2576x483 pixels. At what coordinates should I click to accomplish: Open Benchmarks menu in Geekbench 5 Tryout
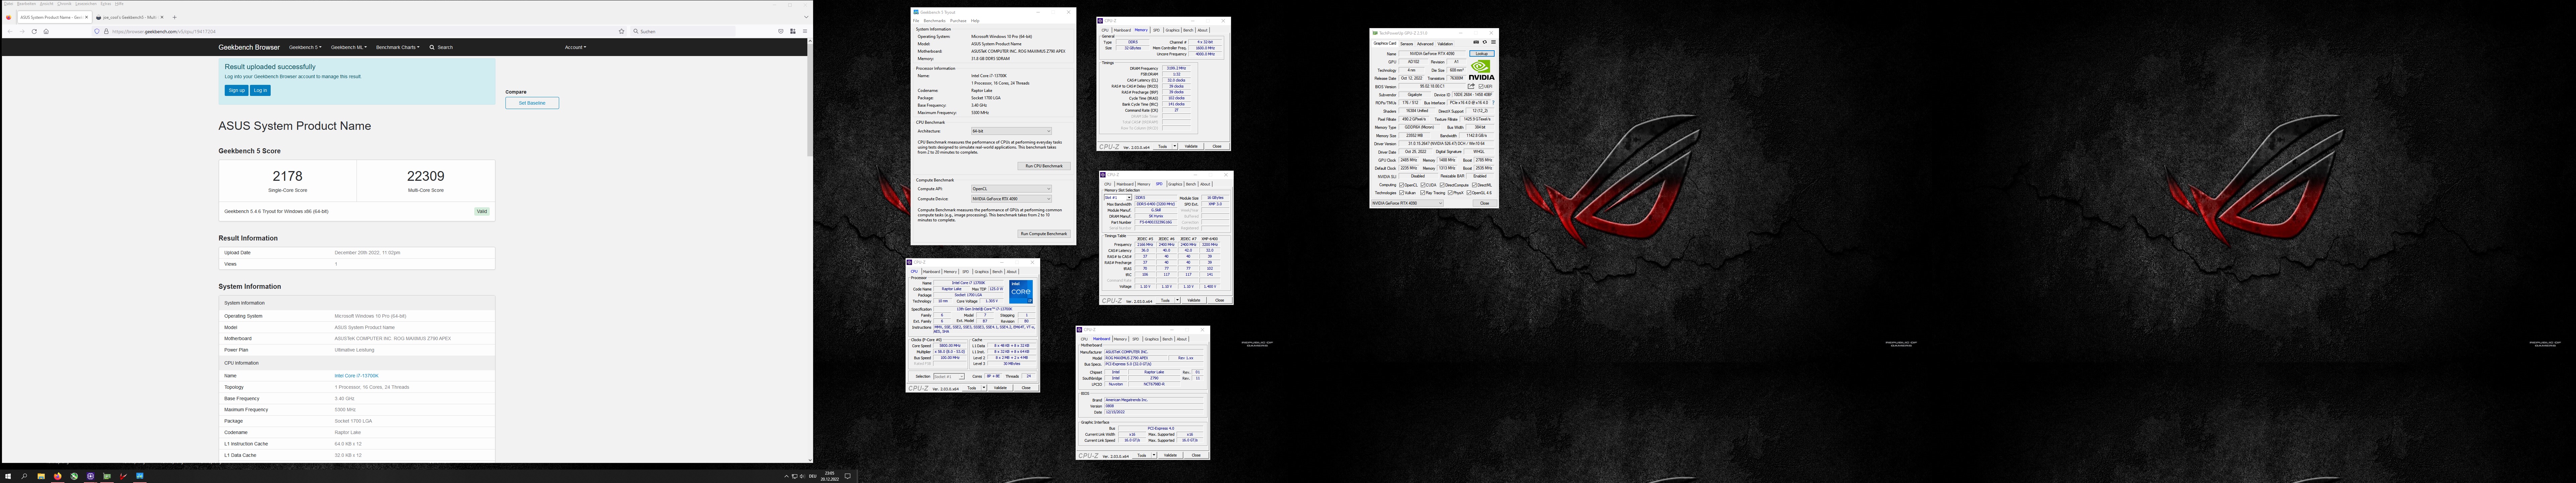click(935, 21)
